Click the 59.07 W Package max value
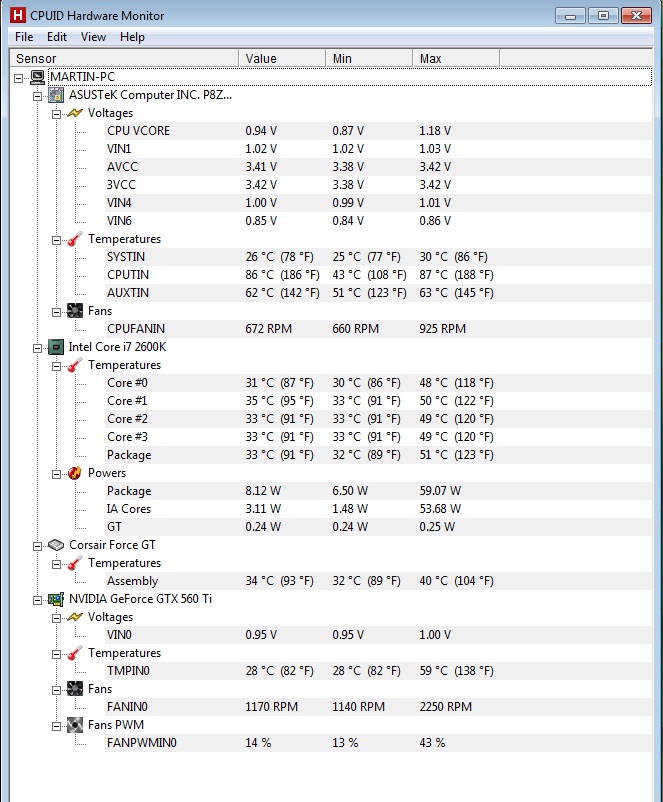Screen dimensions: 663x802 point(440,491)
